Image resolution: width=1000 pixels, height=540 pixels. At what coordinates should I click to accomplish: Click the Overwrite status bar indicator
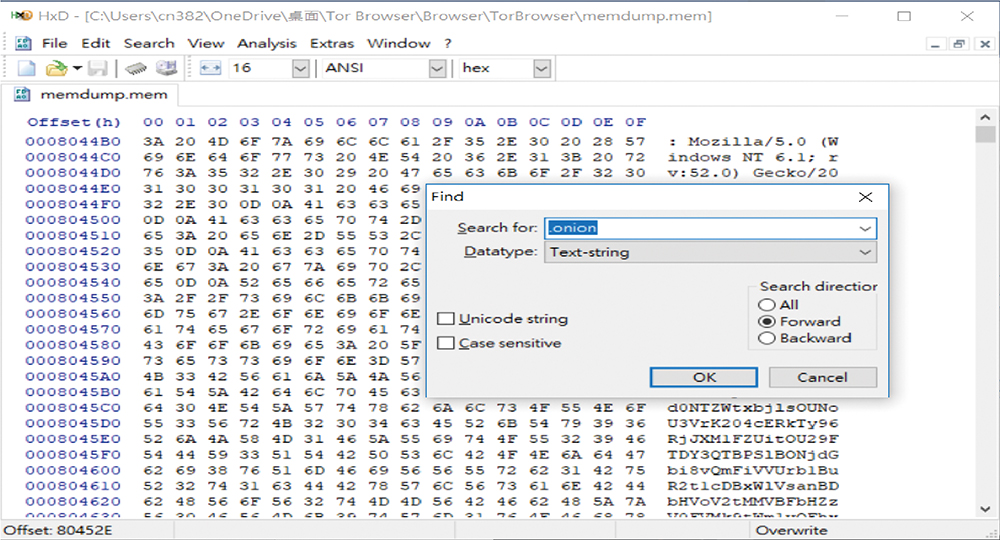[791, 530]
